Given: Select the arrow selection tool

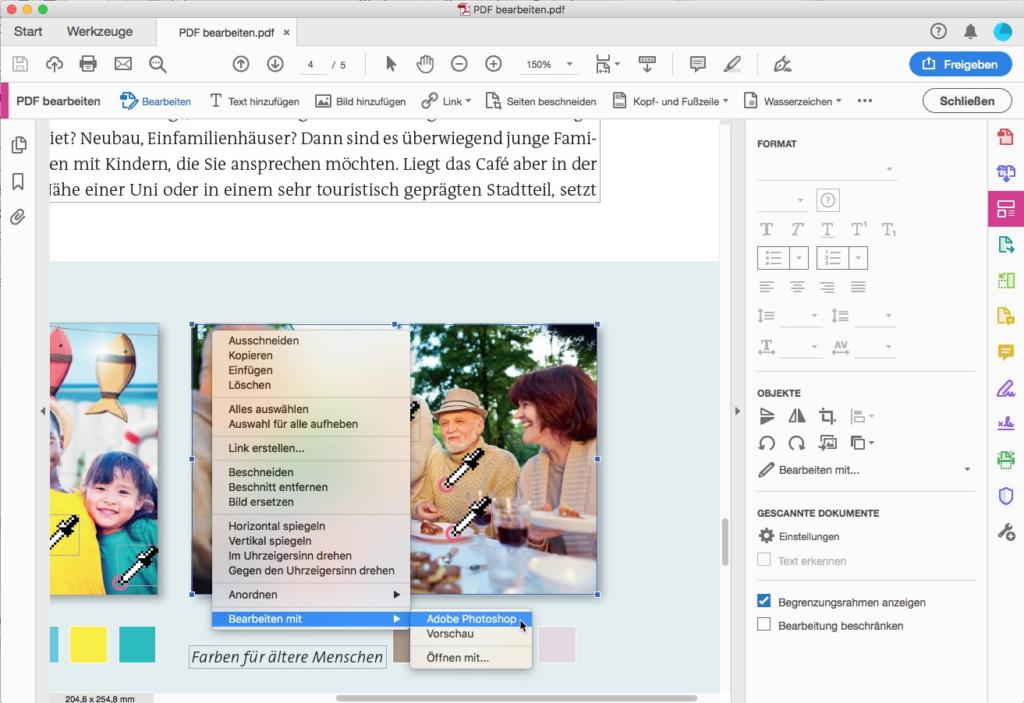Looking at the screenshot, I should [391, 64].
